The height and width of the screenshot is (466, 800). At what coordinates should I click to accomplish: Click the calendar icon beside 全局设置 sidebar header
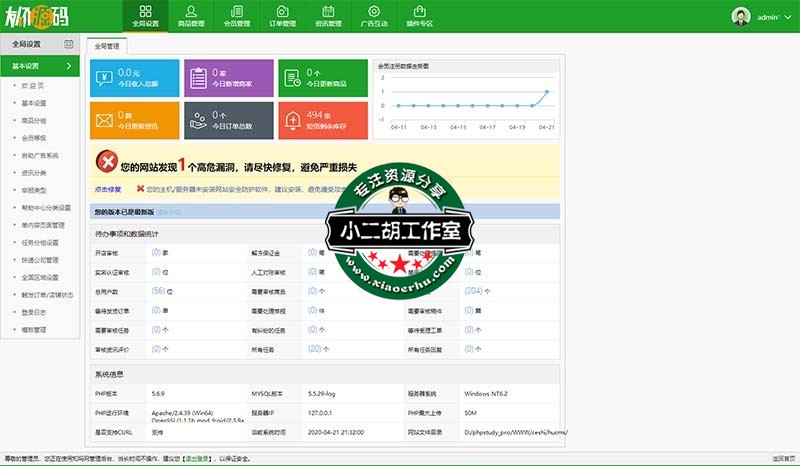click(68, 44)
